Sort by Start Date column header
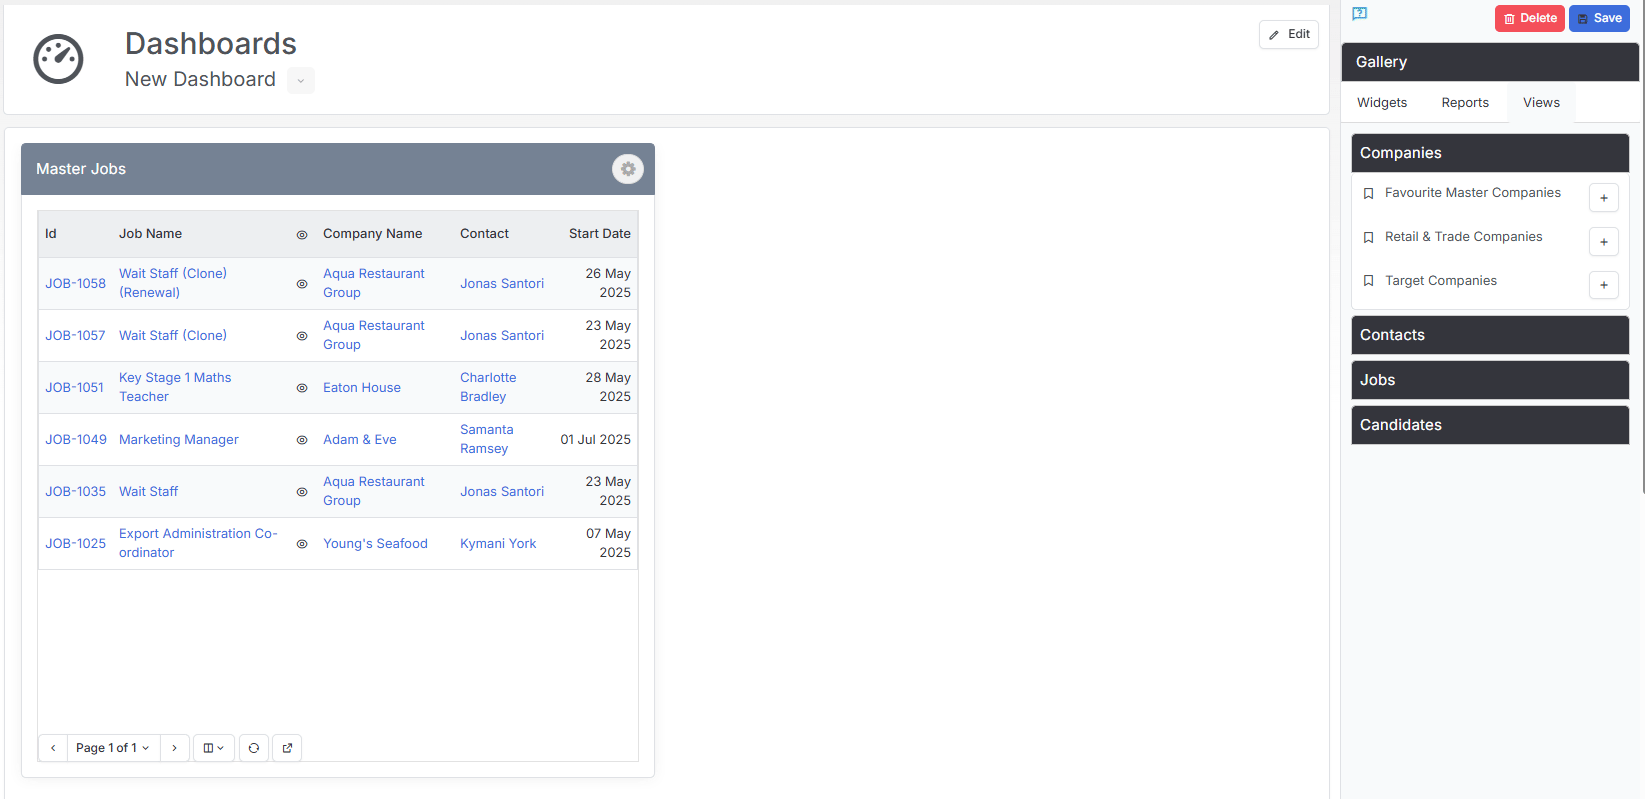 tap(600, 234)
